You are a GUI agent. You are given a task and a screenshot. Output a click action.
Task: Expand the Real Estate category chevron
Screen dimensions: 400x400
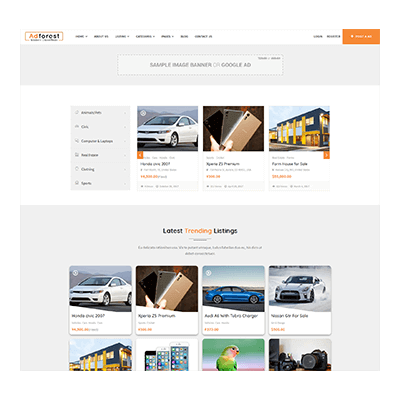pyautogui.click(x=125, y=155)
